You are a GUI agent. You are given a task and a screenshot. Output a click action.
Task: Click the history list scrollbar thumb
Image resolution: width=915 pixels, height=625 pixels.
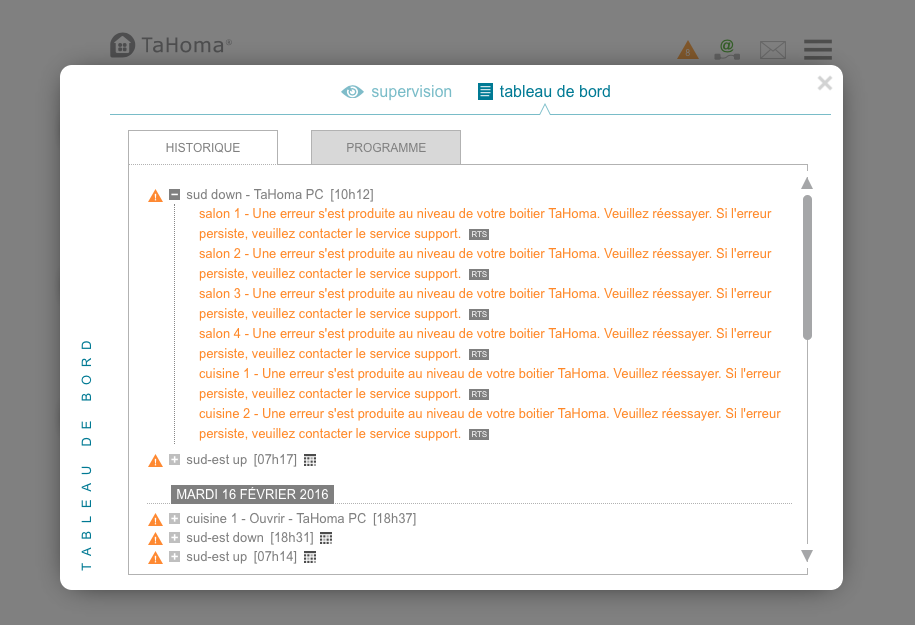tap(808, 267)
